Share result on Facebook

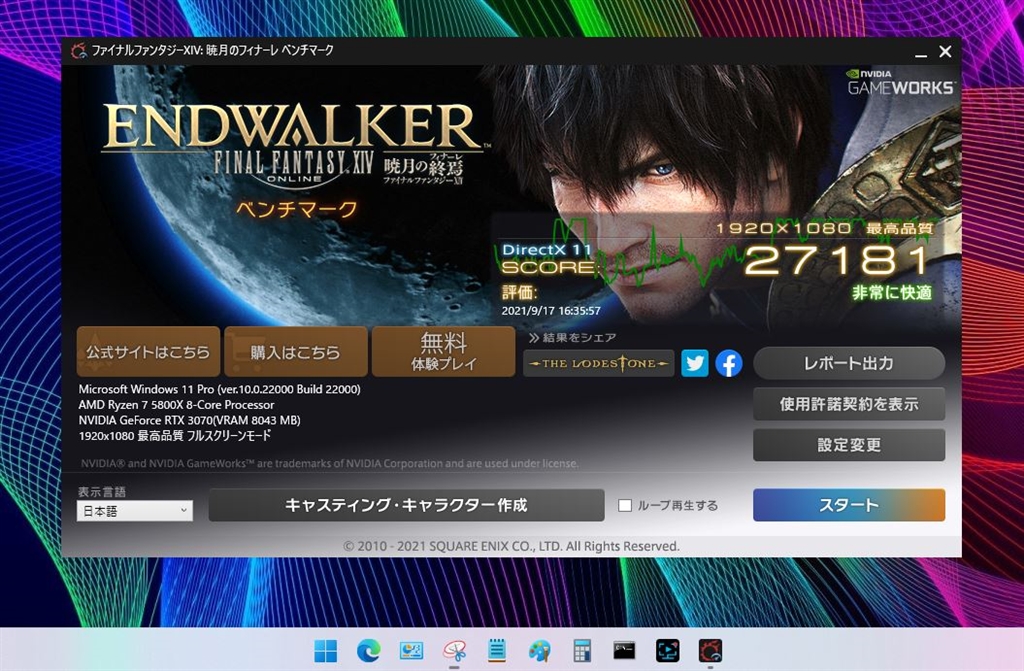tap(729, 363)
